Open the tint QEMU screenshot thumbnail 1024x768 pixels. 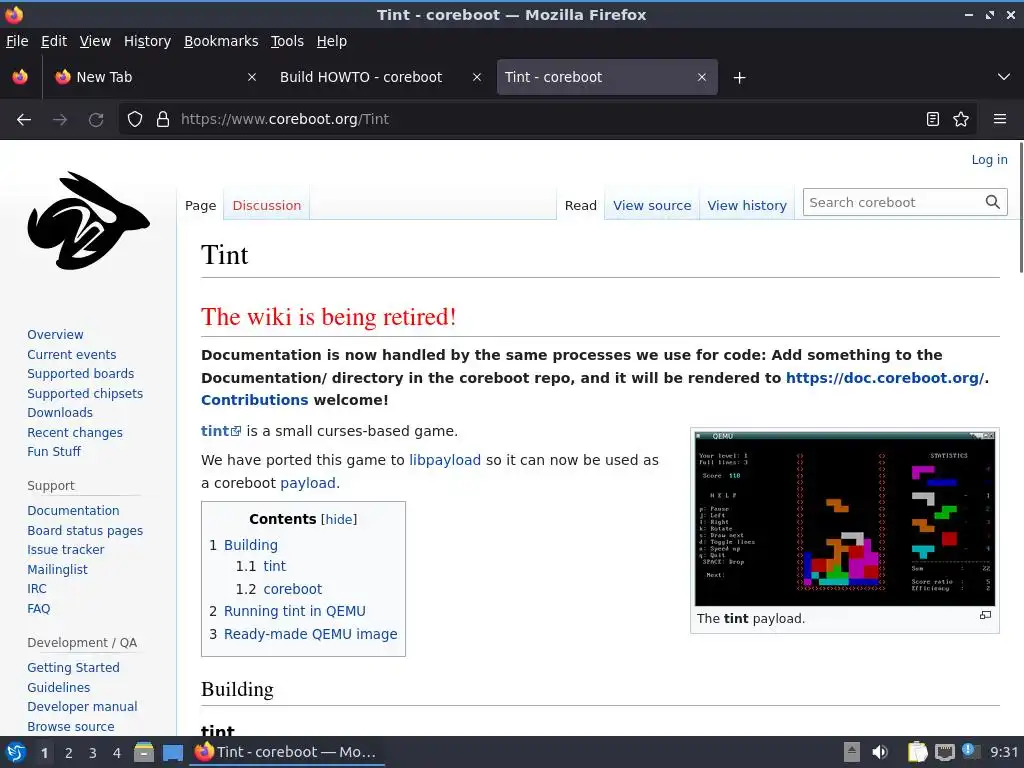click(x=845, y=519)
